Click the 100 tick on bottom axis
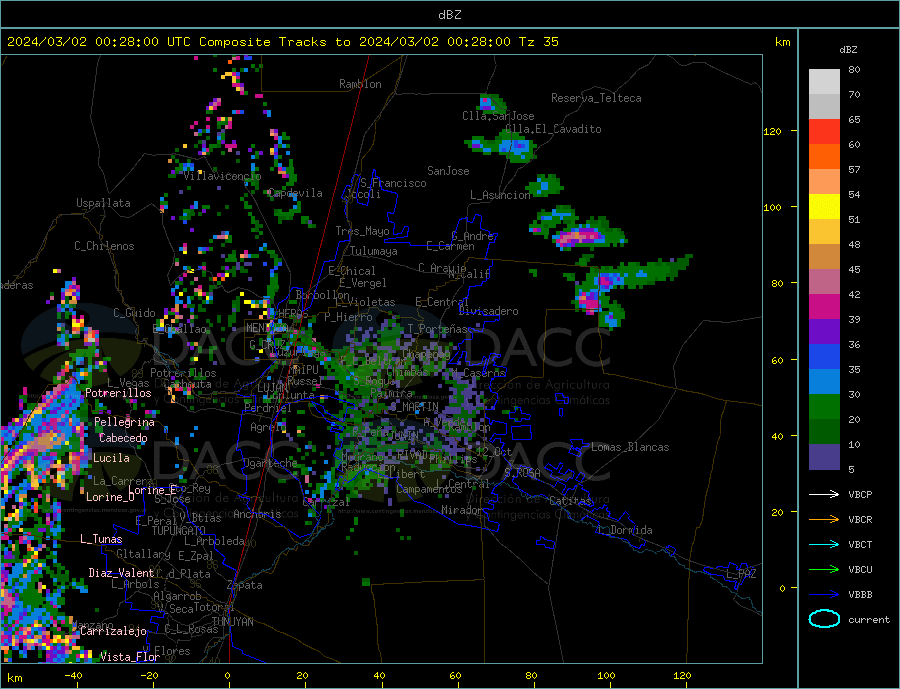This screenshot has height=689, width=900. coord(606,676)
